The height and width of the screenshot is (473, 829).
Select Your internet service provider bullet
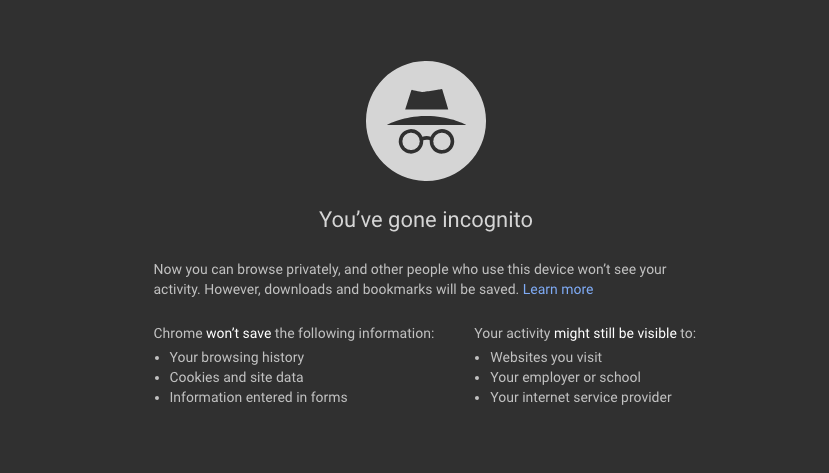[x=581, y=397]
